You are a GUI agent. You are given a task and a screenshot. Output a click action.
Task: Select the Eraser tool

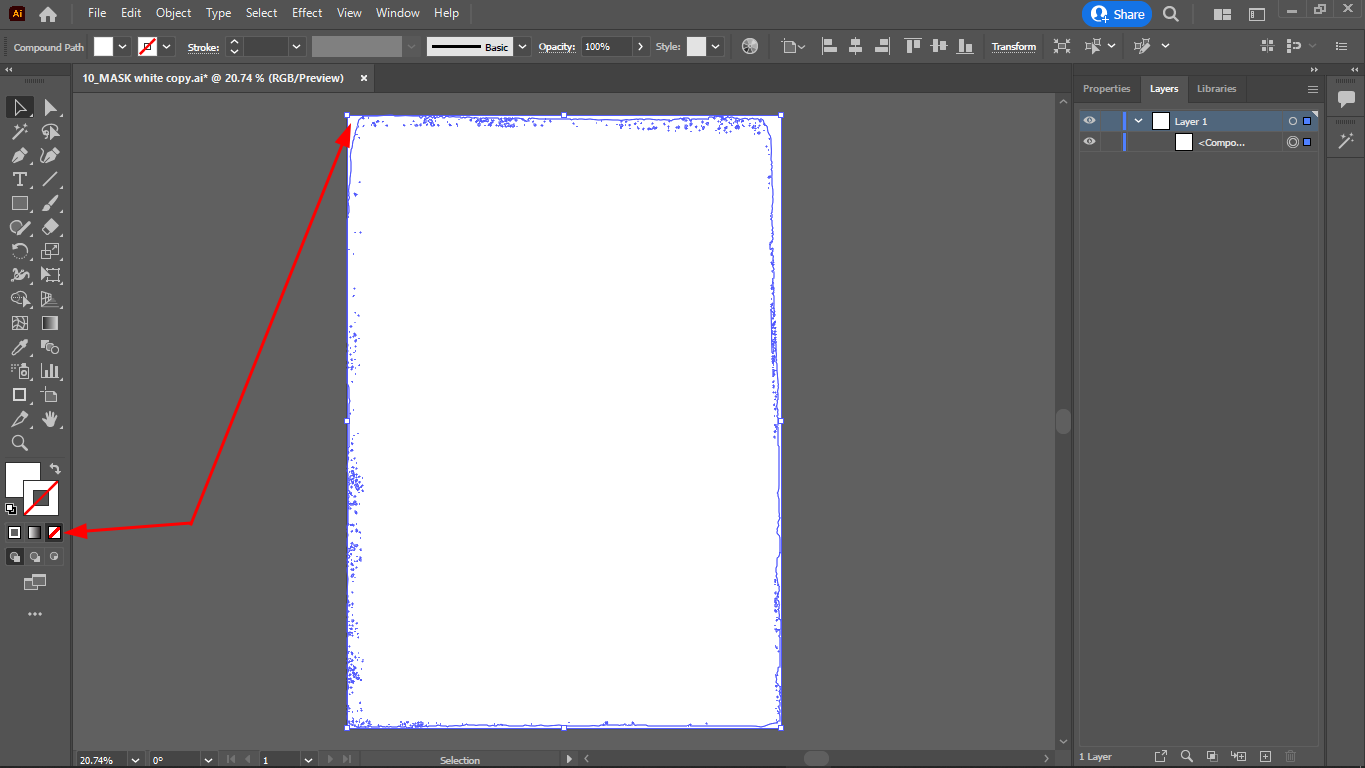51,227
